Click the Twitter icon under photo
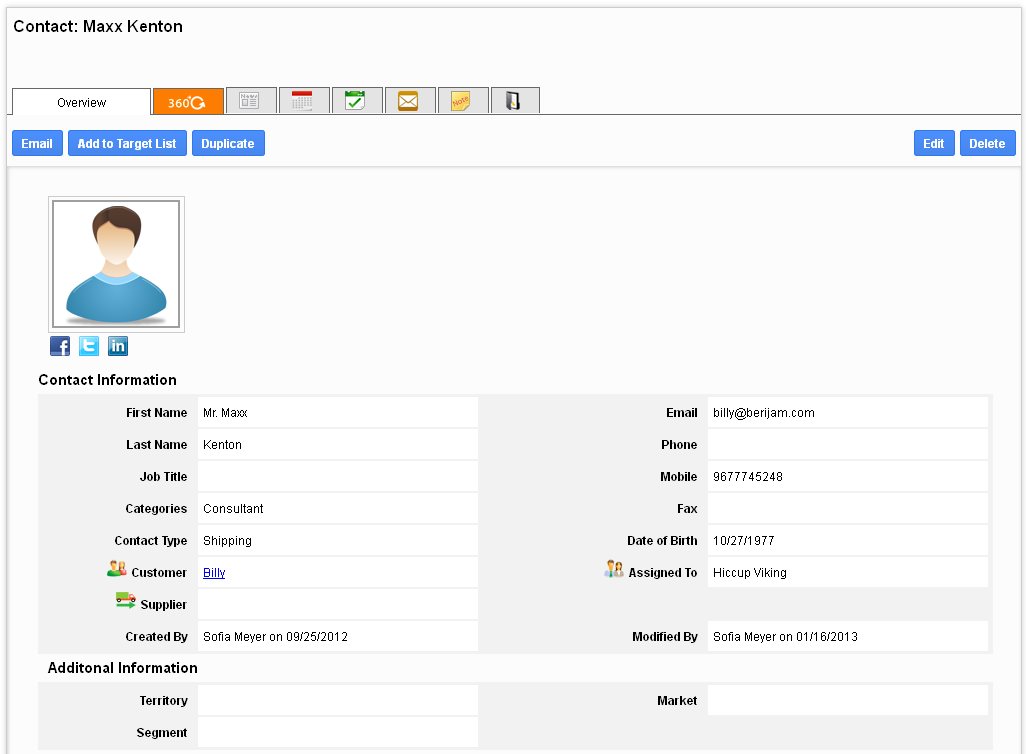 click(89, 346)
